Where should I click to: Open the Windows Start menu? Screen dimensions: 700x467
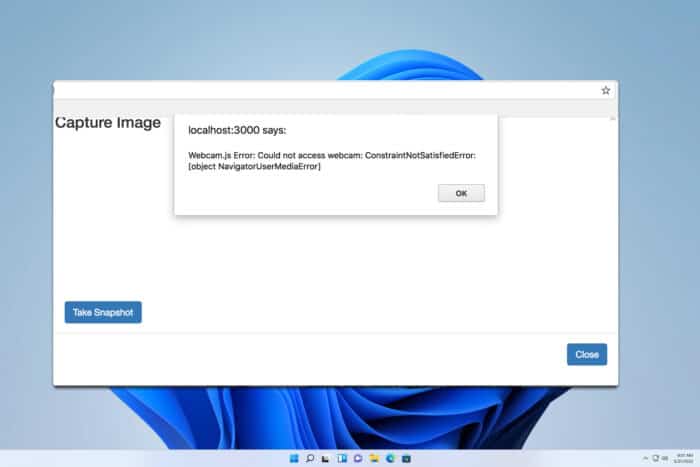click(294, 459)
